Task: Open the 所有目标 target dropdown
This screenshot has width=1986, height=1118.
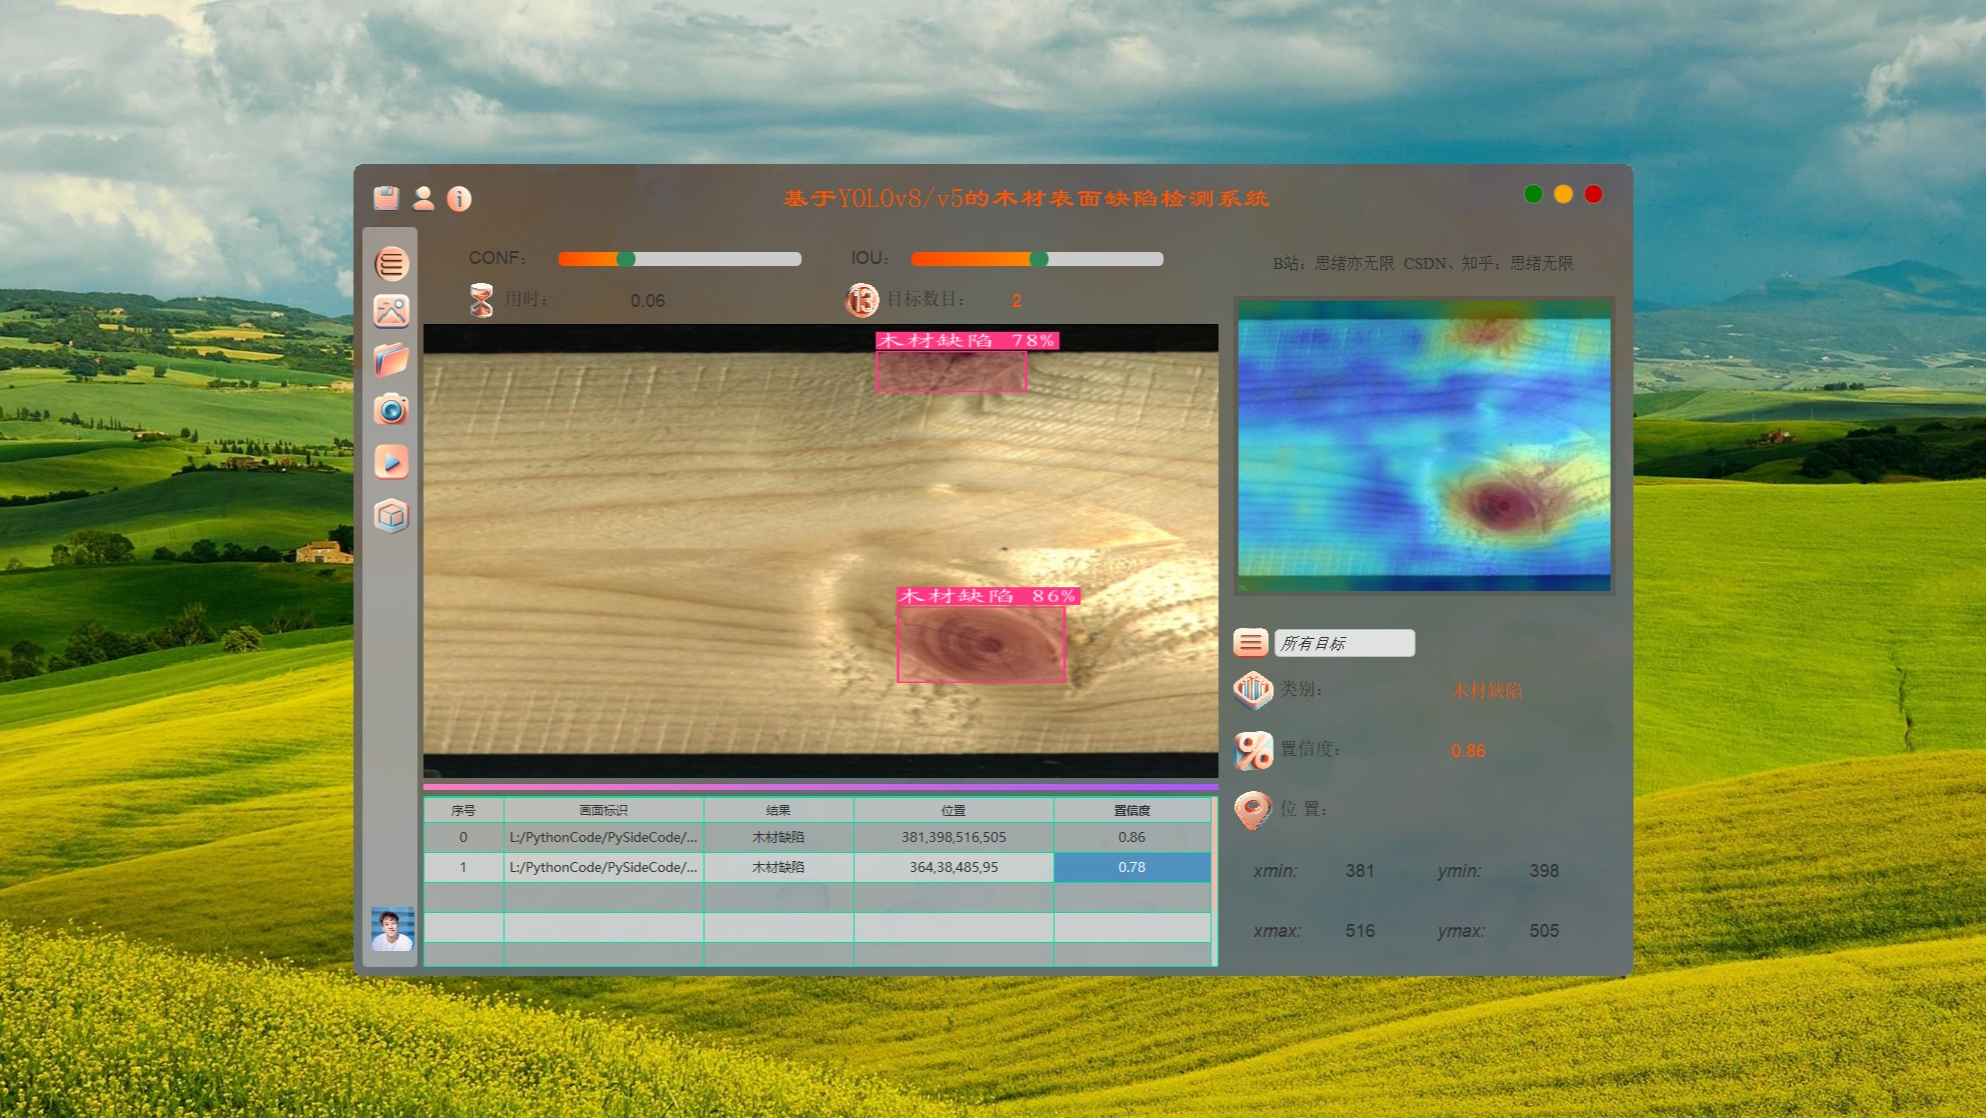Action: 1344,643
